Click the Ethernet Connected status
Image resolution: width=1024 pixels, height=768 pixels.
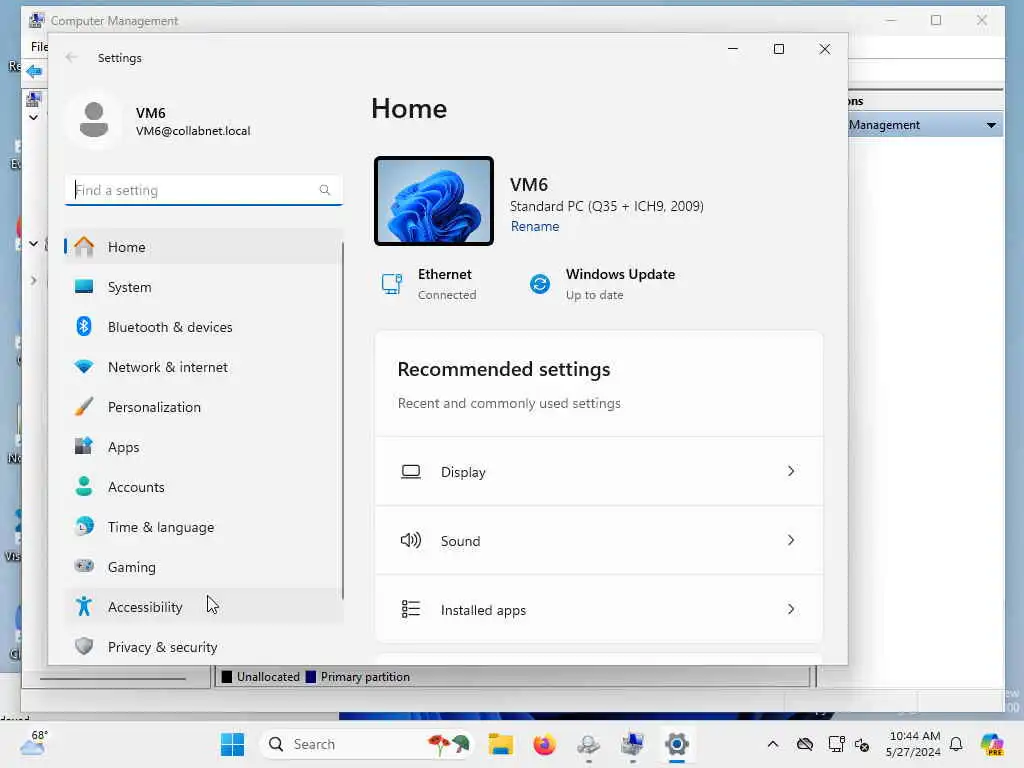[447, 295]
